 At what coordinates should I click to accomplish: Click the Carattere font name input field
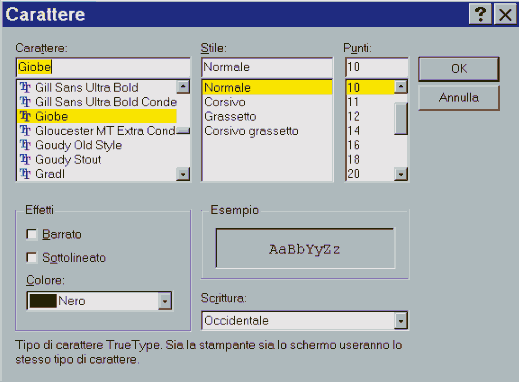(x=103, y=67)
